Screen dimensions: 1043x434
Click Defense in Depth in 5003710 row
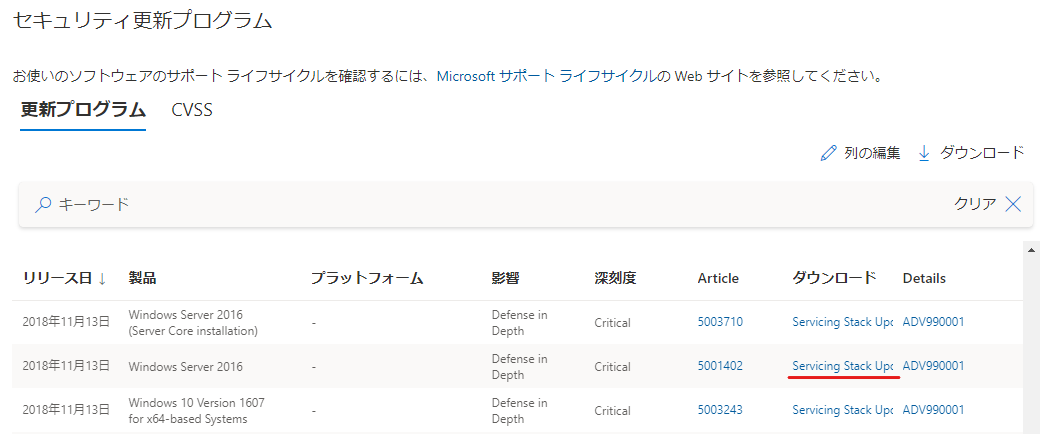[520, 323]
